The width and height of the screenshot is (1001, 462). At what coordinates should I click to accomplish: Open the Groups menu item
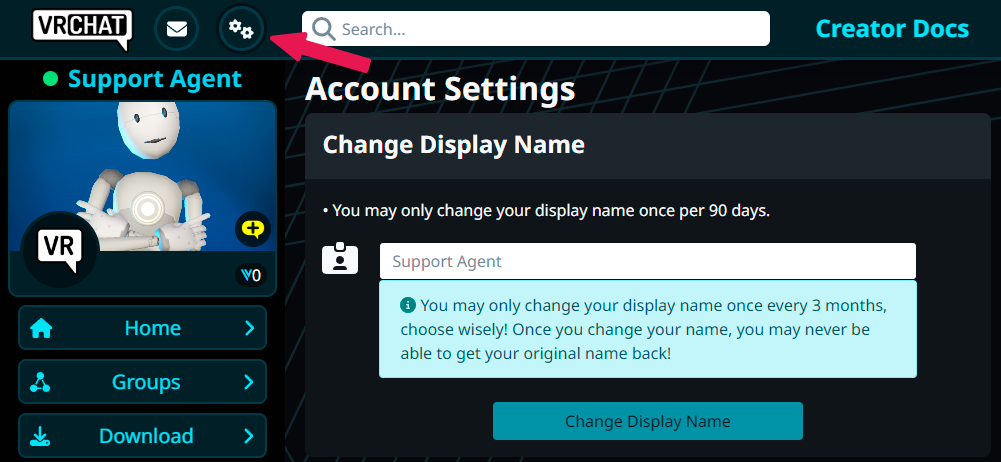coord(142,382)
